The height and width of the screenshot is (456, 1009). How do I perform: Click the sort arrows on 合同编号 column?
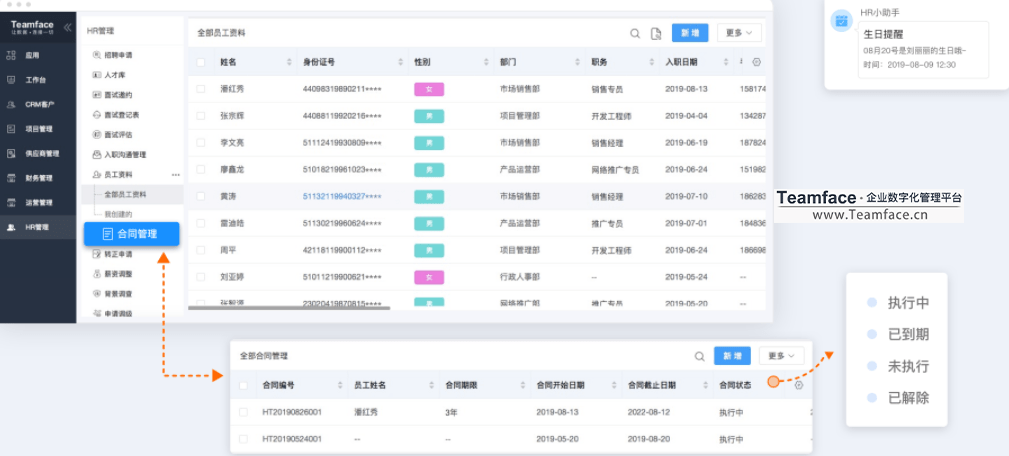[340, 385]
